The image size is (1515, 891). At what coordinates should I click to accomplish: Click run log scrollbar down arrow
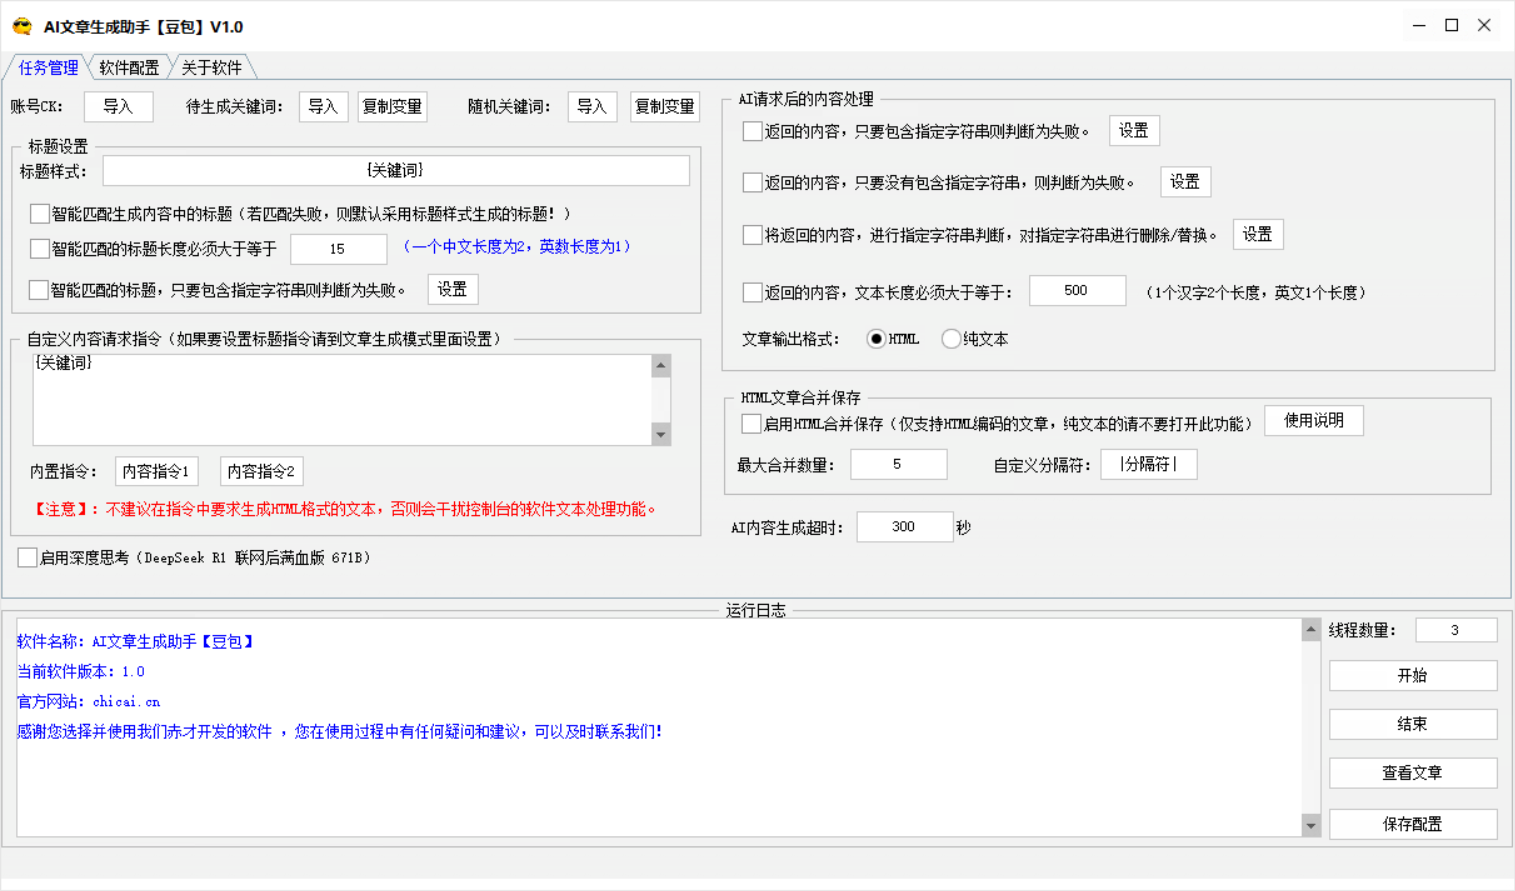[1311, 825]
